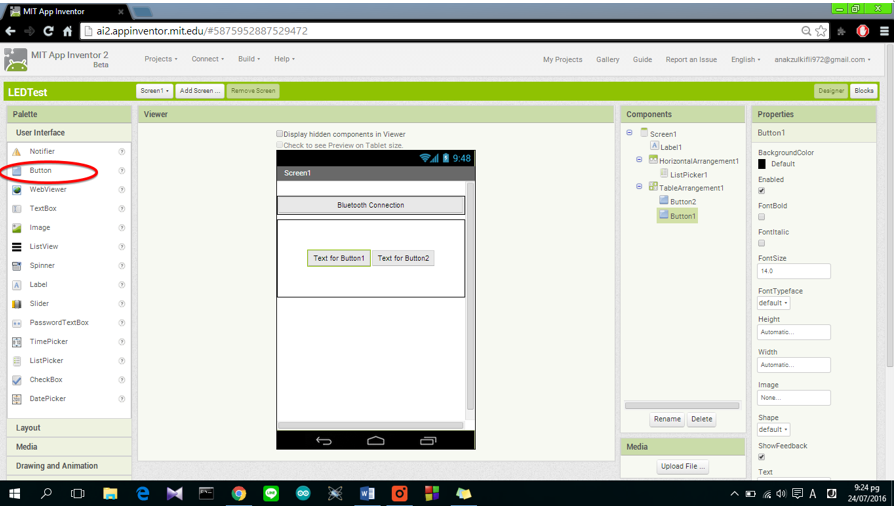
Task: Switch to Blocks editor
Action: pos(864,91)
